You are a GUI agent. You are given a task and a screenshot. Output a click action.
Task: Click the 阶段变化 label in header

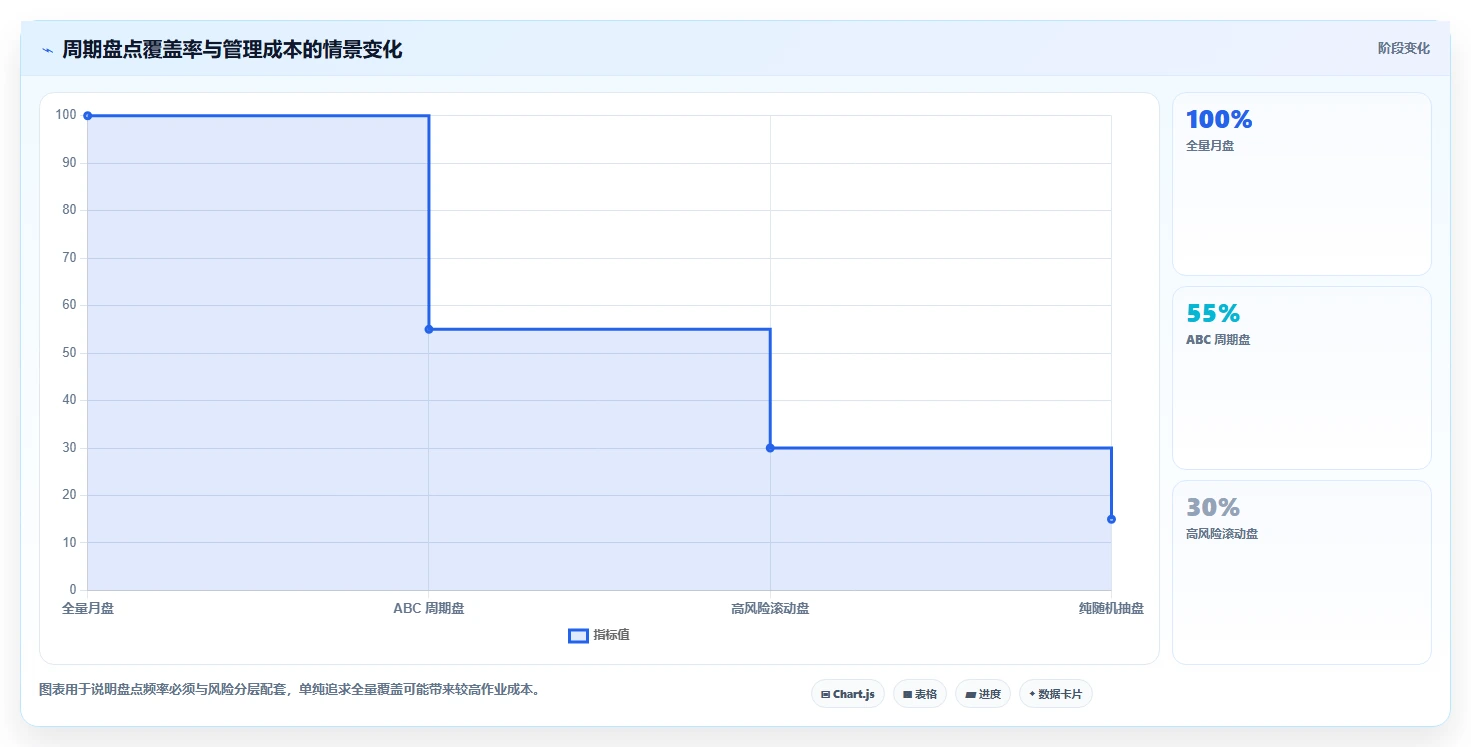tap(1403, 48)
